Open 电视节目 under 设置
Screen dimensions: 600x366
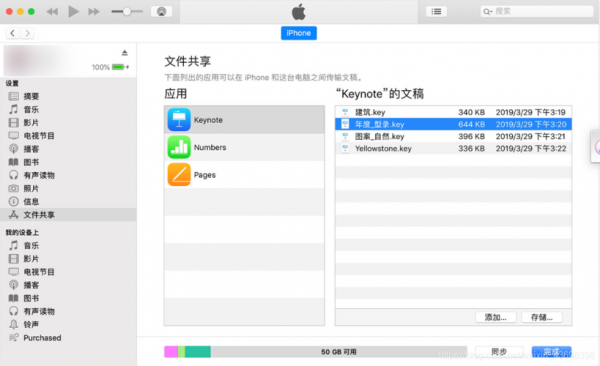68,136
